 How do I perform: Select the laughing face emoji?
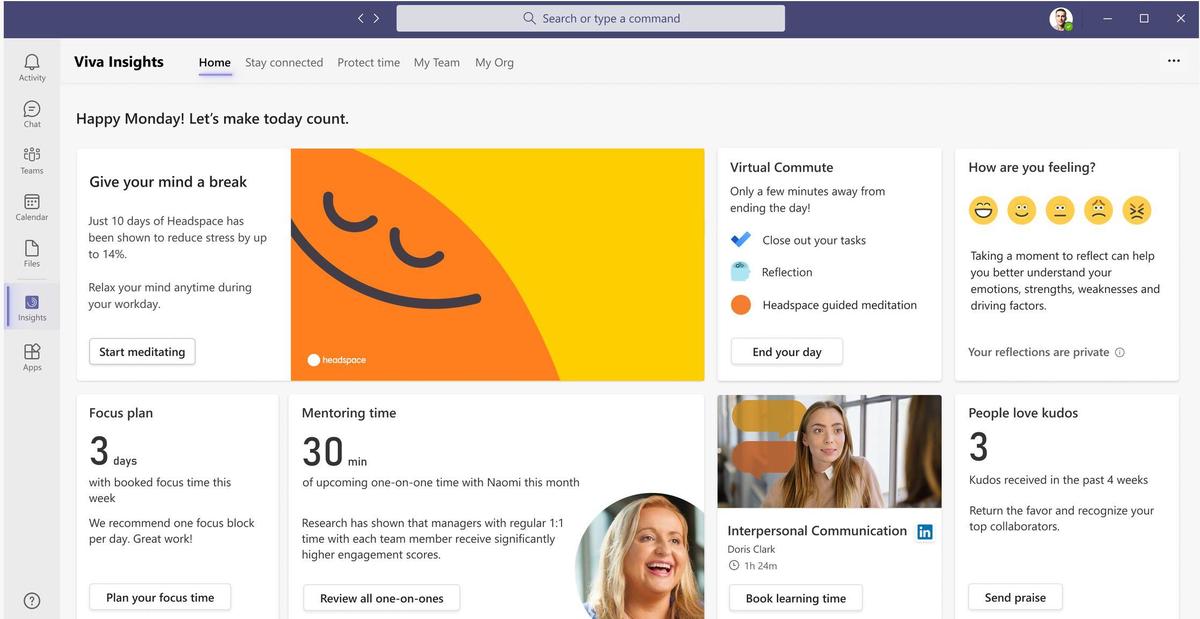pos(984,210)
